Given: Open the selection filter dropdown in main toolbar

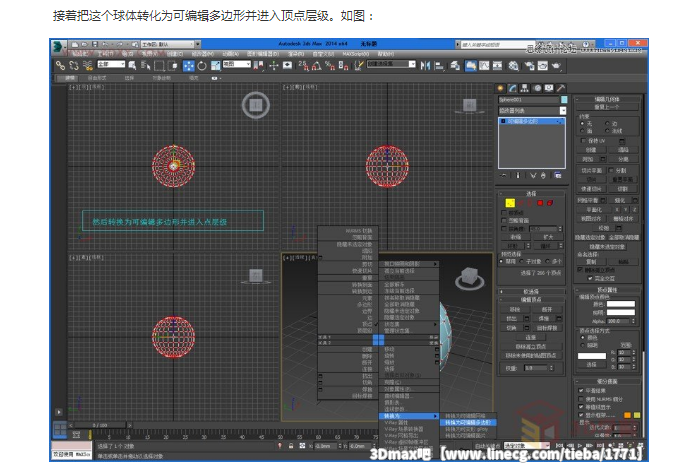Looking at the screenshot, I should pyautogui.click(x=111, y=64).
